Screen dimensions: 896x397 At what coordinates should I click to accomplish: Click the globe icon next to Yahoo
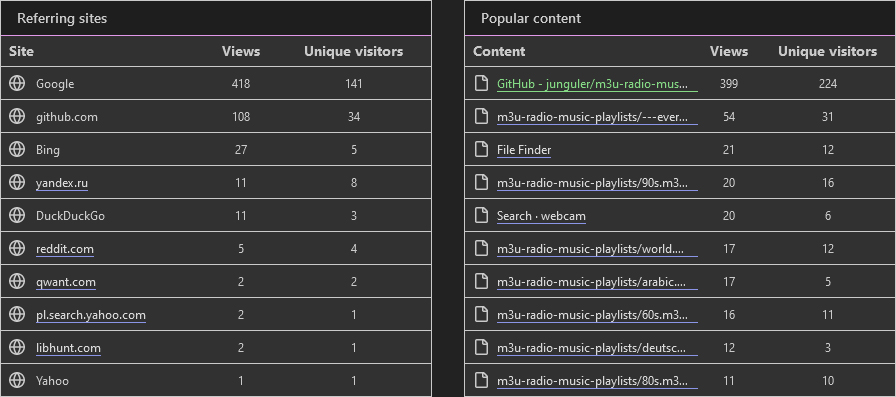[x=17, y=380]
